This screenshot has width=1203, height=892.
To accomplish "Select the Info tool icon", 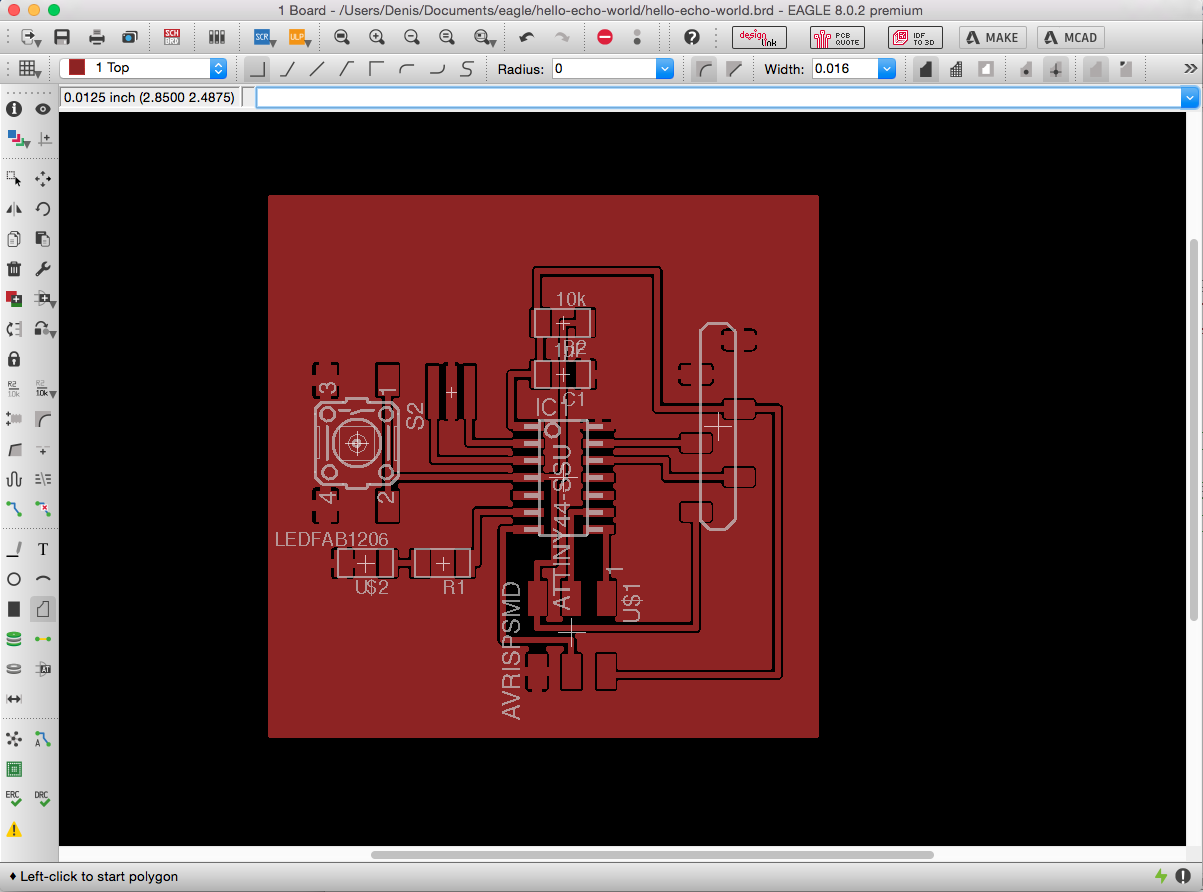I will pos(14,109).
